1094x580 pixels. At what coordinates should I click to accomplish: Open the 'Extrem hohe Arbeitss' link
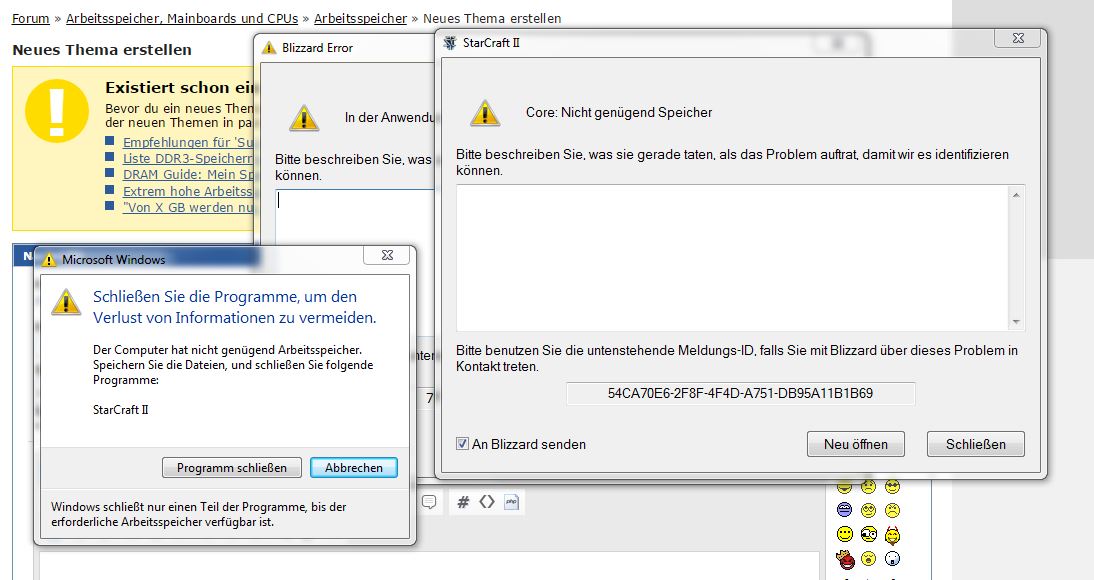coord(188,191)
